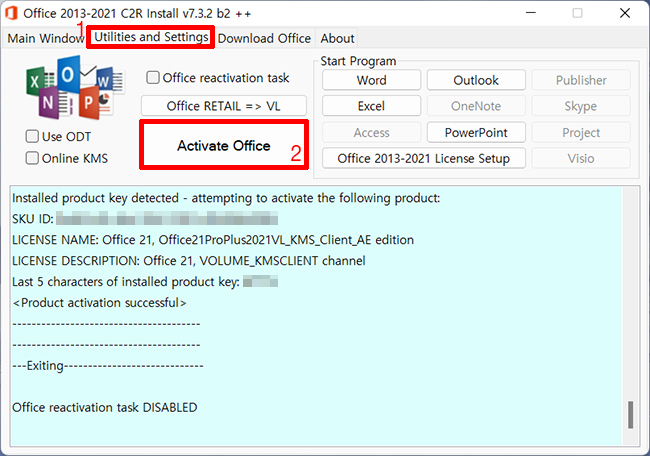Click the greyed-out Visio button

pos(581,158)
